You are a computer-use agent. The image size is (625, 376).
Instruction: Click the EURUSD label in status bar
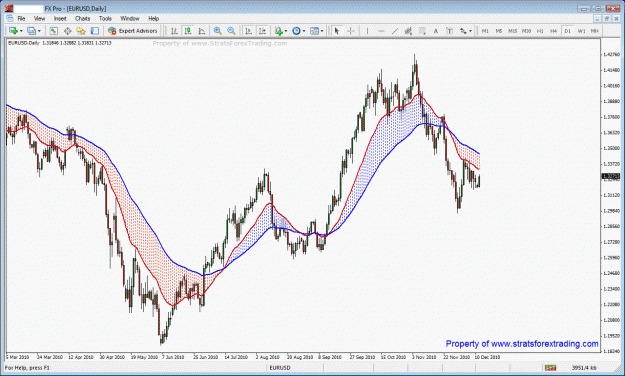[x=280, y=368]
